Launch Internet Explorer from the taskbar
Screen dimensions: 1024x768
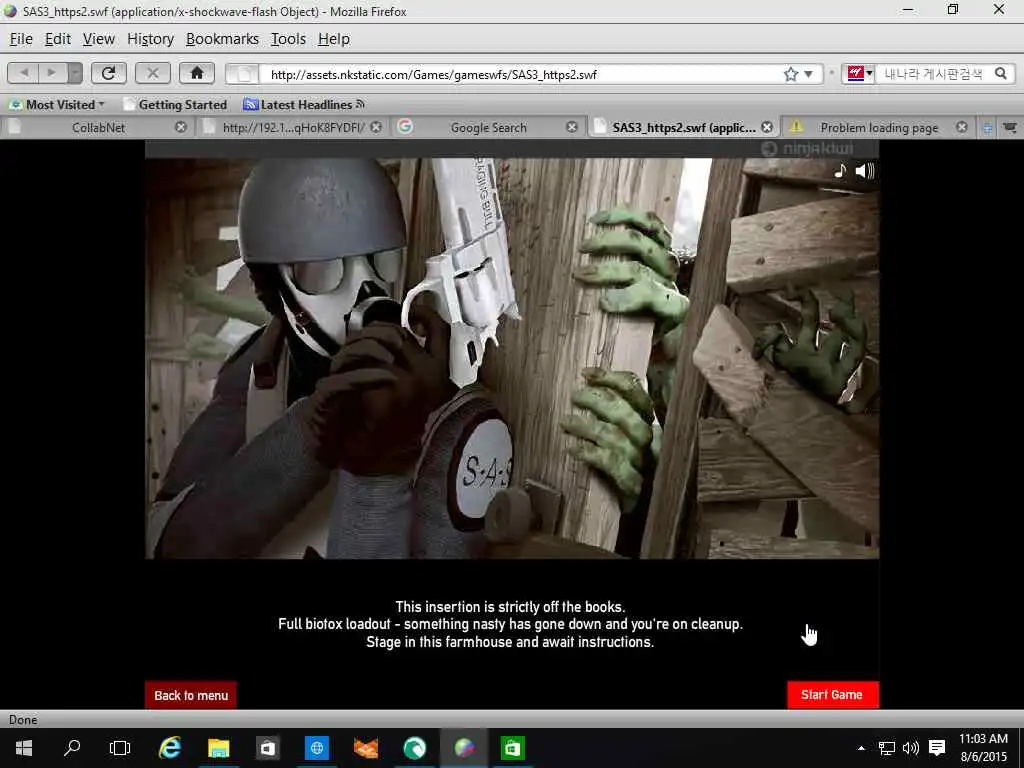pos(170,748)
